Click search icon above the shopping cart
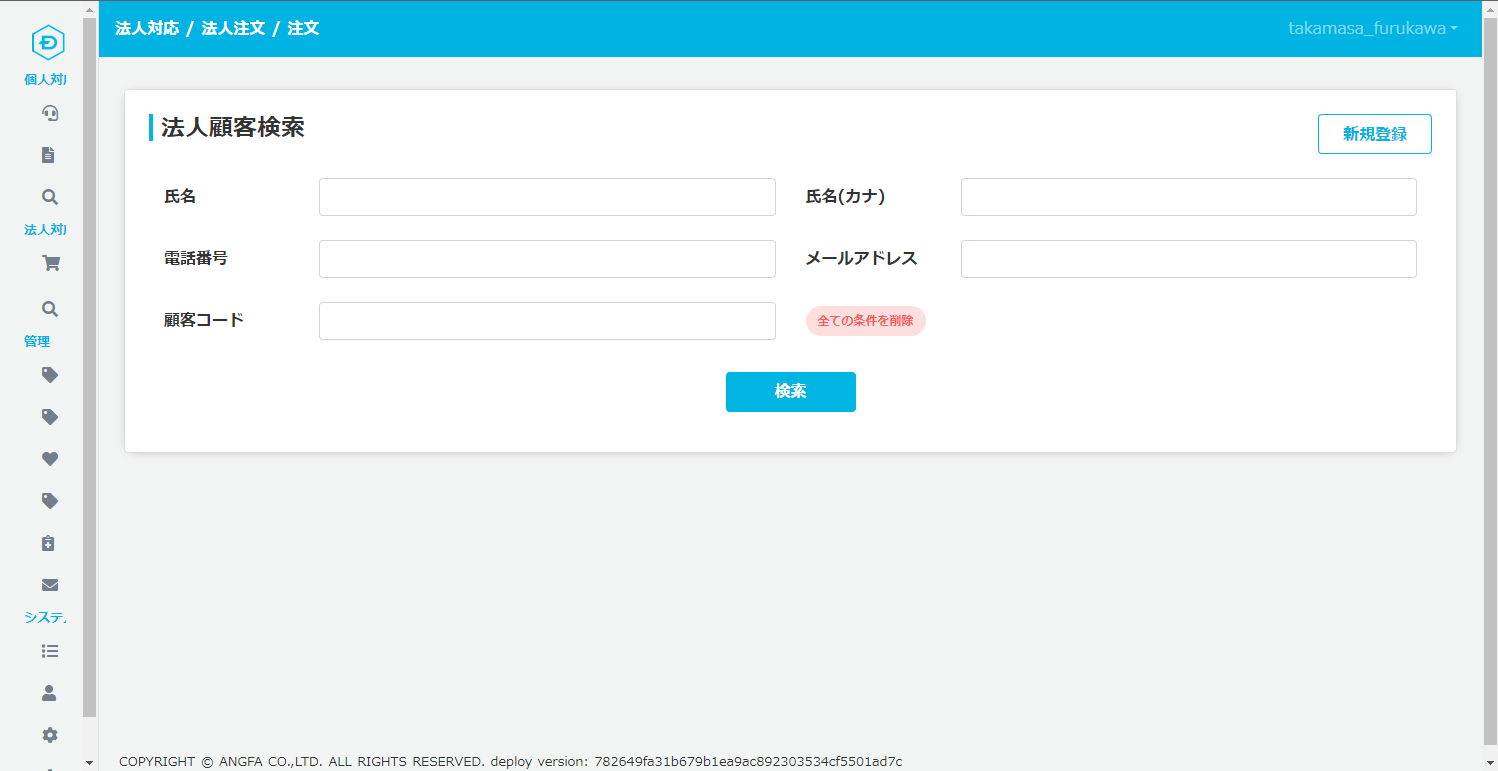This screenshot has height=771, width=1498. point(49,197)
